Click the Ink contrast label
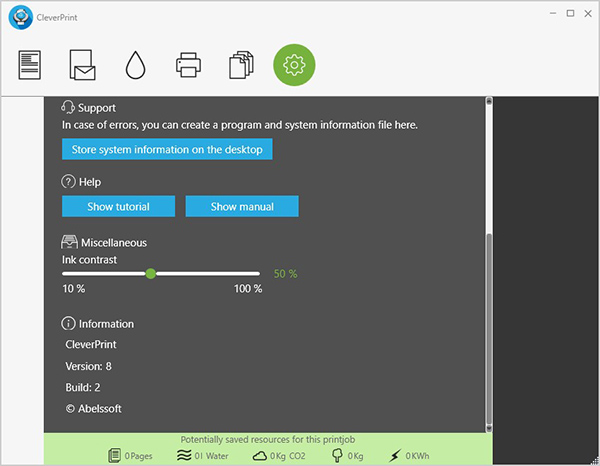This screenshot has width=600, height=466. (x=90, y=260)
